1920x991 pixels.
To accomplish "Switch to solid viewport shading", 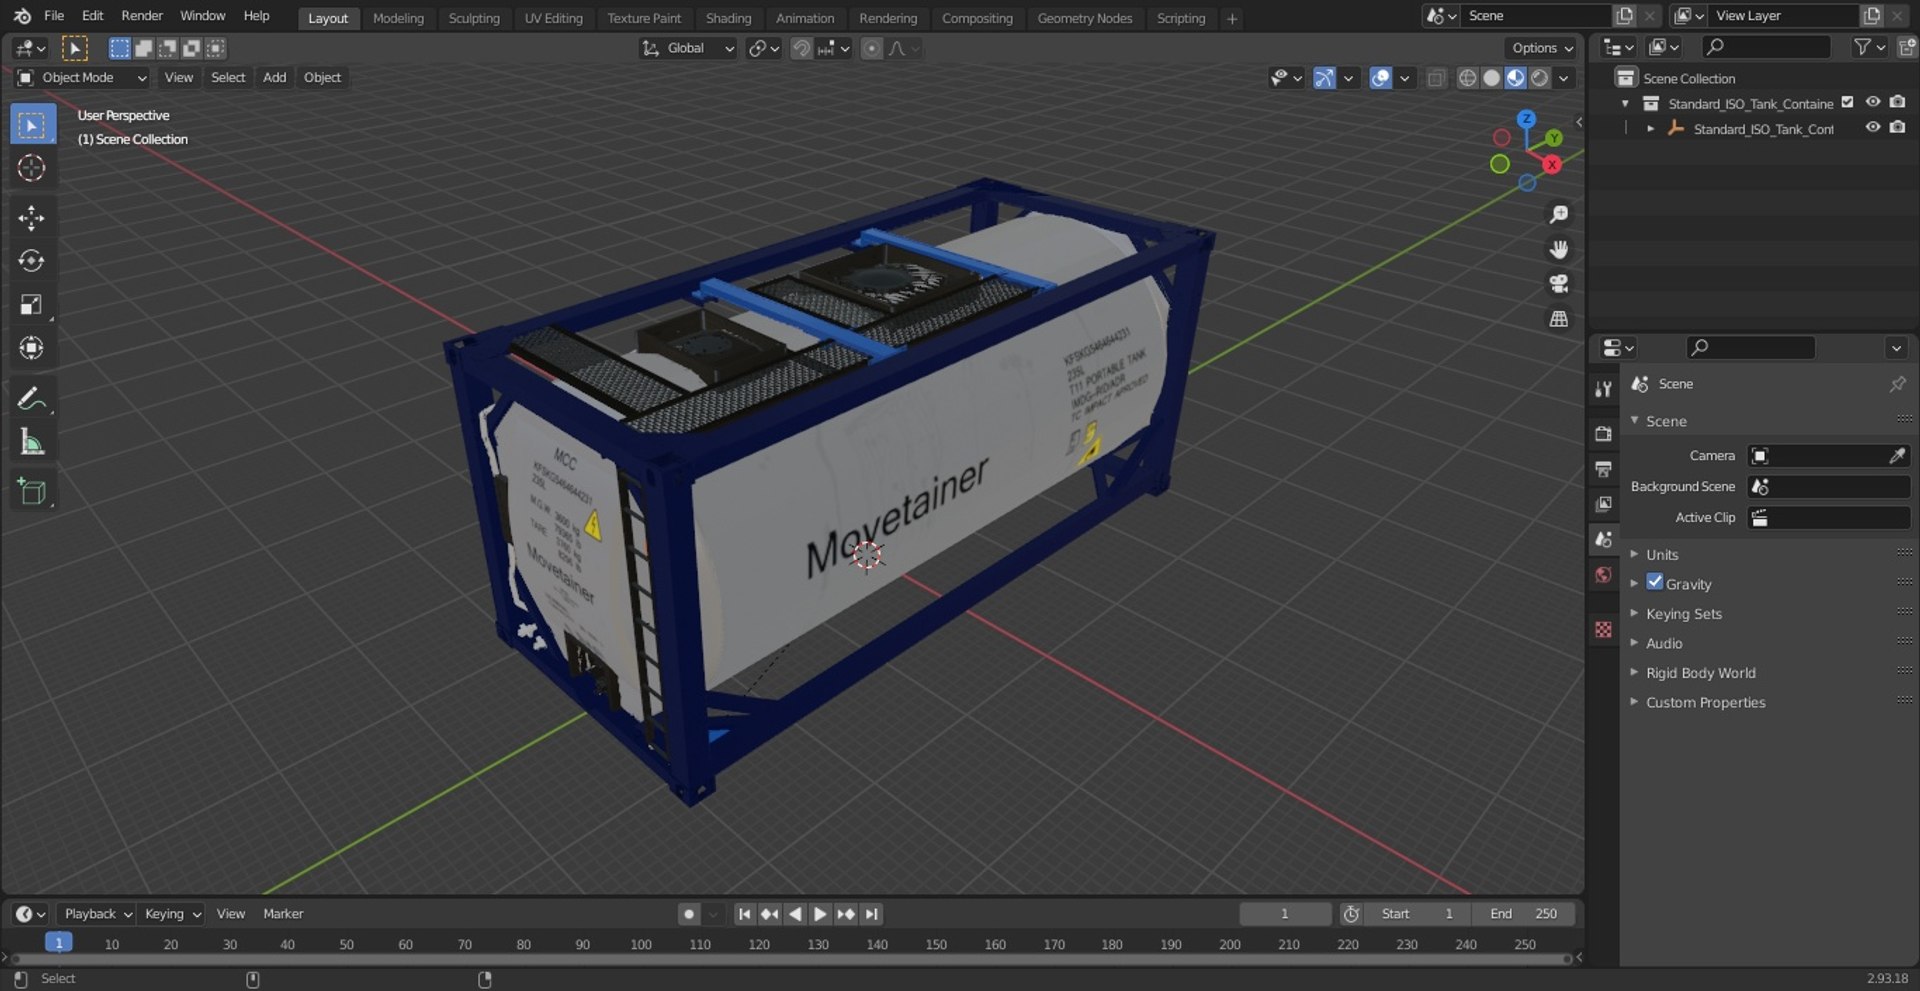I will click(1491, 78).
